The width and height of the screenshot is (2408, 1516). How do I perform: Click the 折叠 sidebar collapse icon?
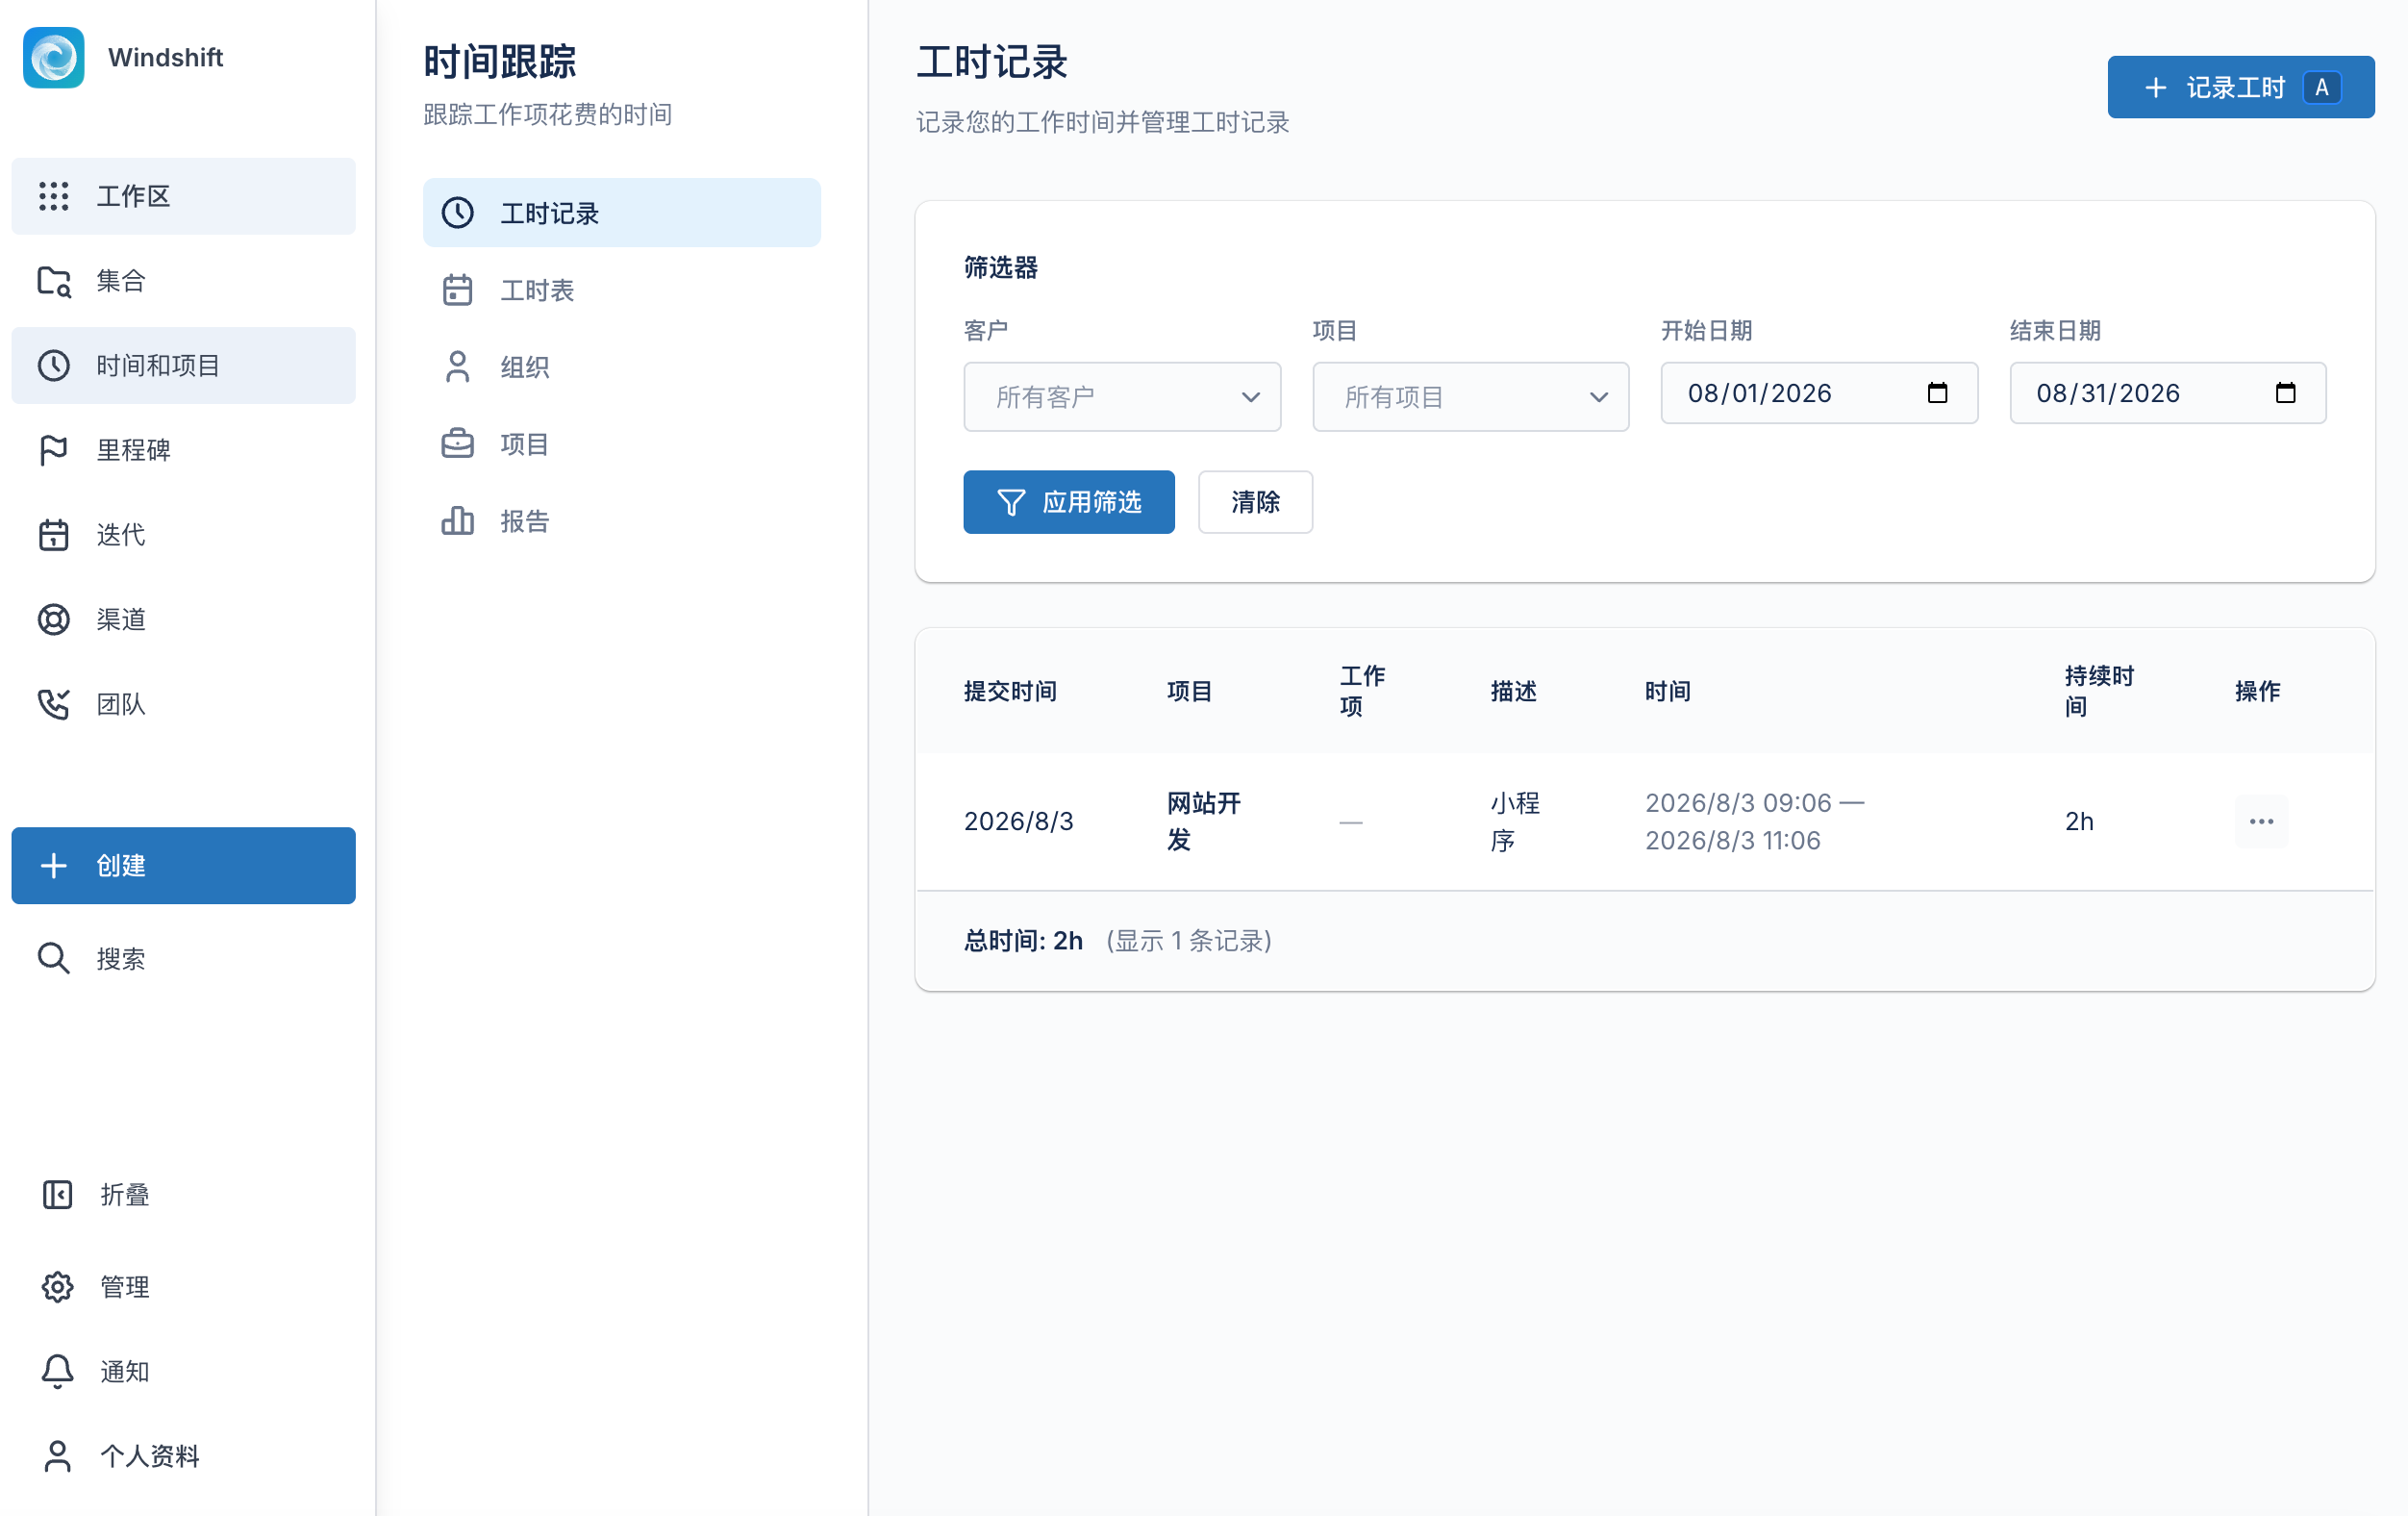pos(58,1195)
